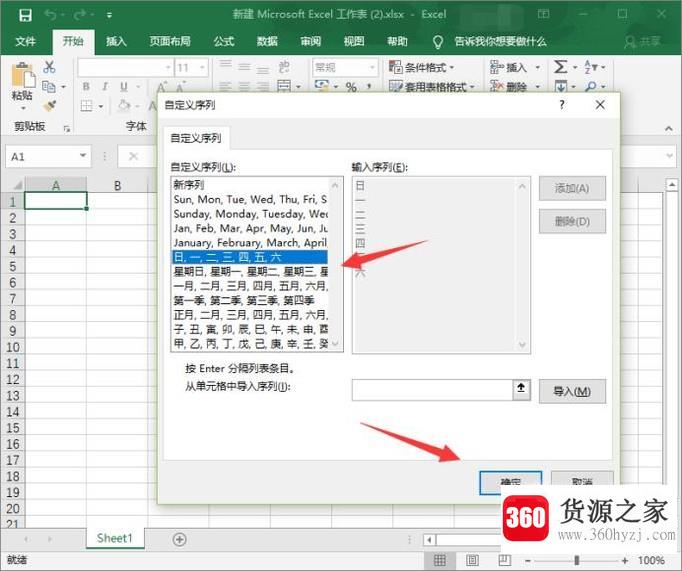This screenshot has height=571, width=682.
Task: Switch to the Page Layout tab
Action: pyautogui.click(x=170, y=41)
